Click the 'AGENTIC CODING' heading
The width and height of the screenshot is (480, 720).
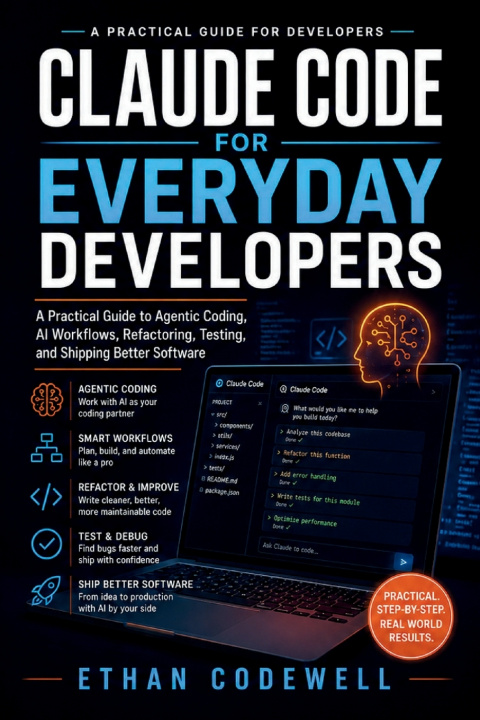pyautogui.click(x=117, y=389)
